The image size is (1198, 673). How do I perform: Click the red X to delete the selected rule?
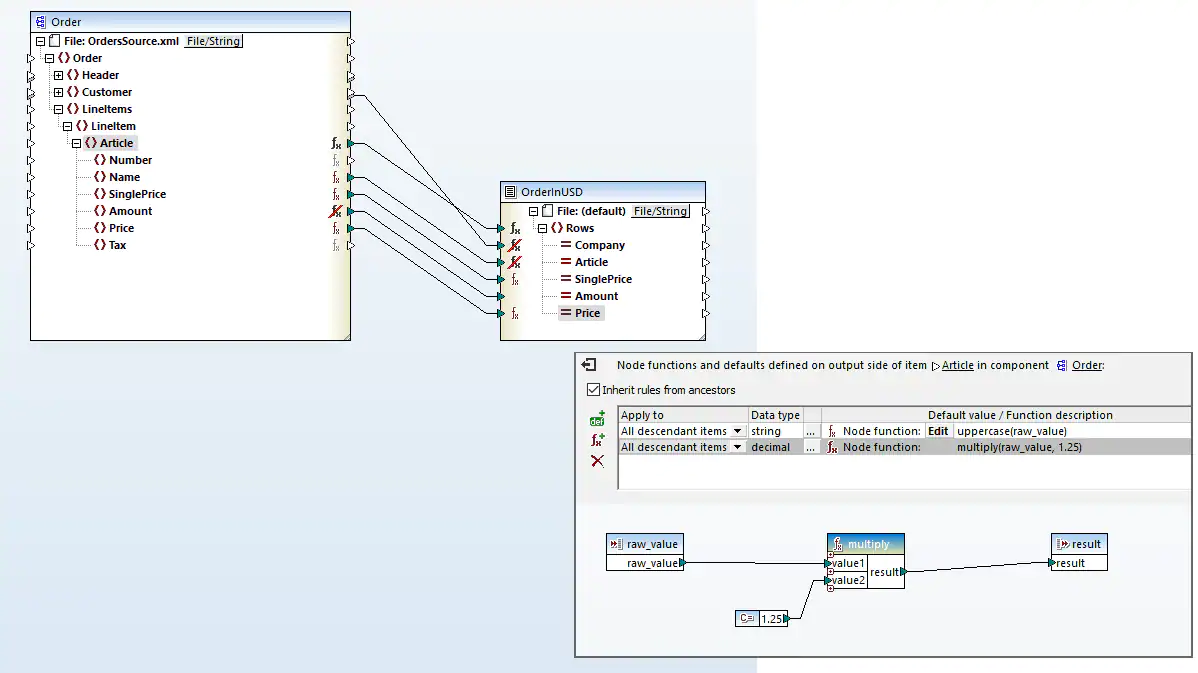coord(597,461)
